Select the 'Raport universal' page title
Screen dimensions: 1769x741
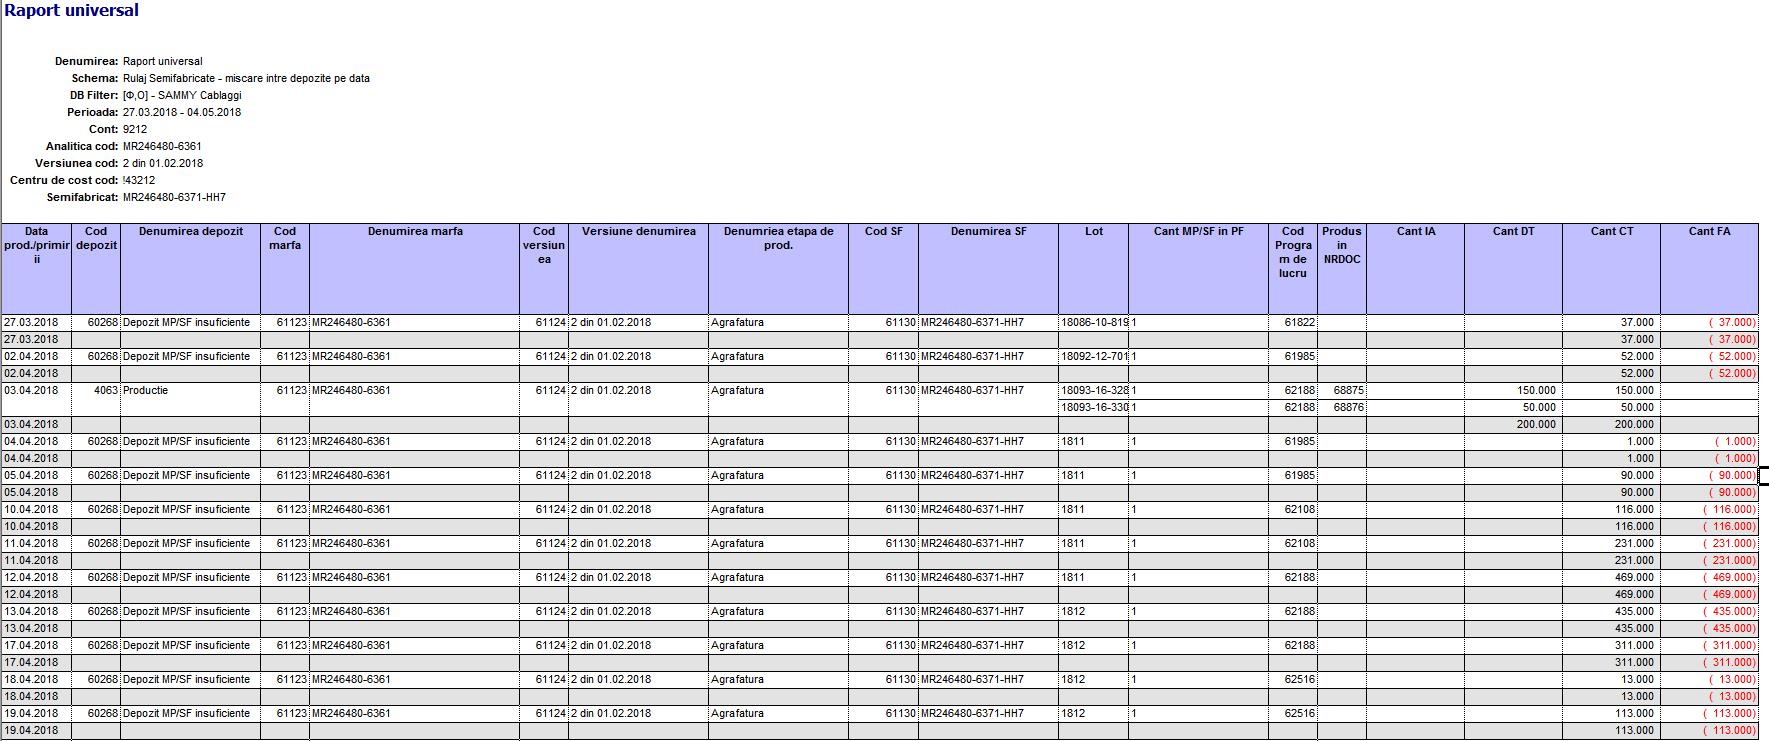[71, 11]
